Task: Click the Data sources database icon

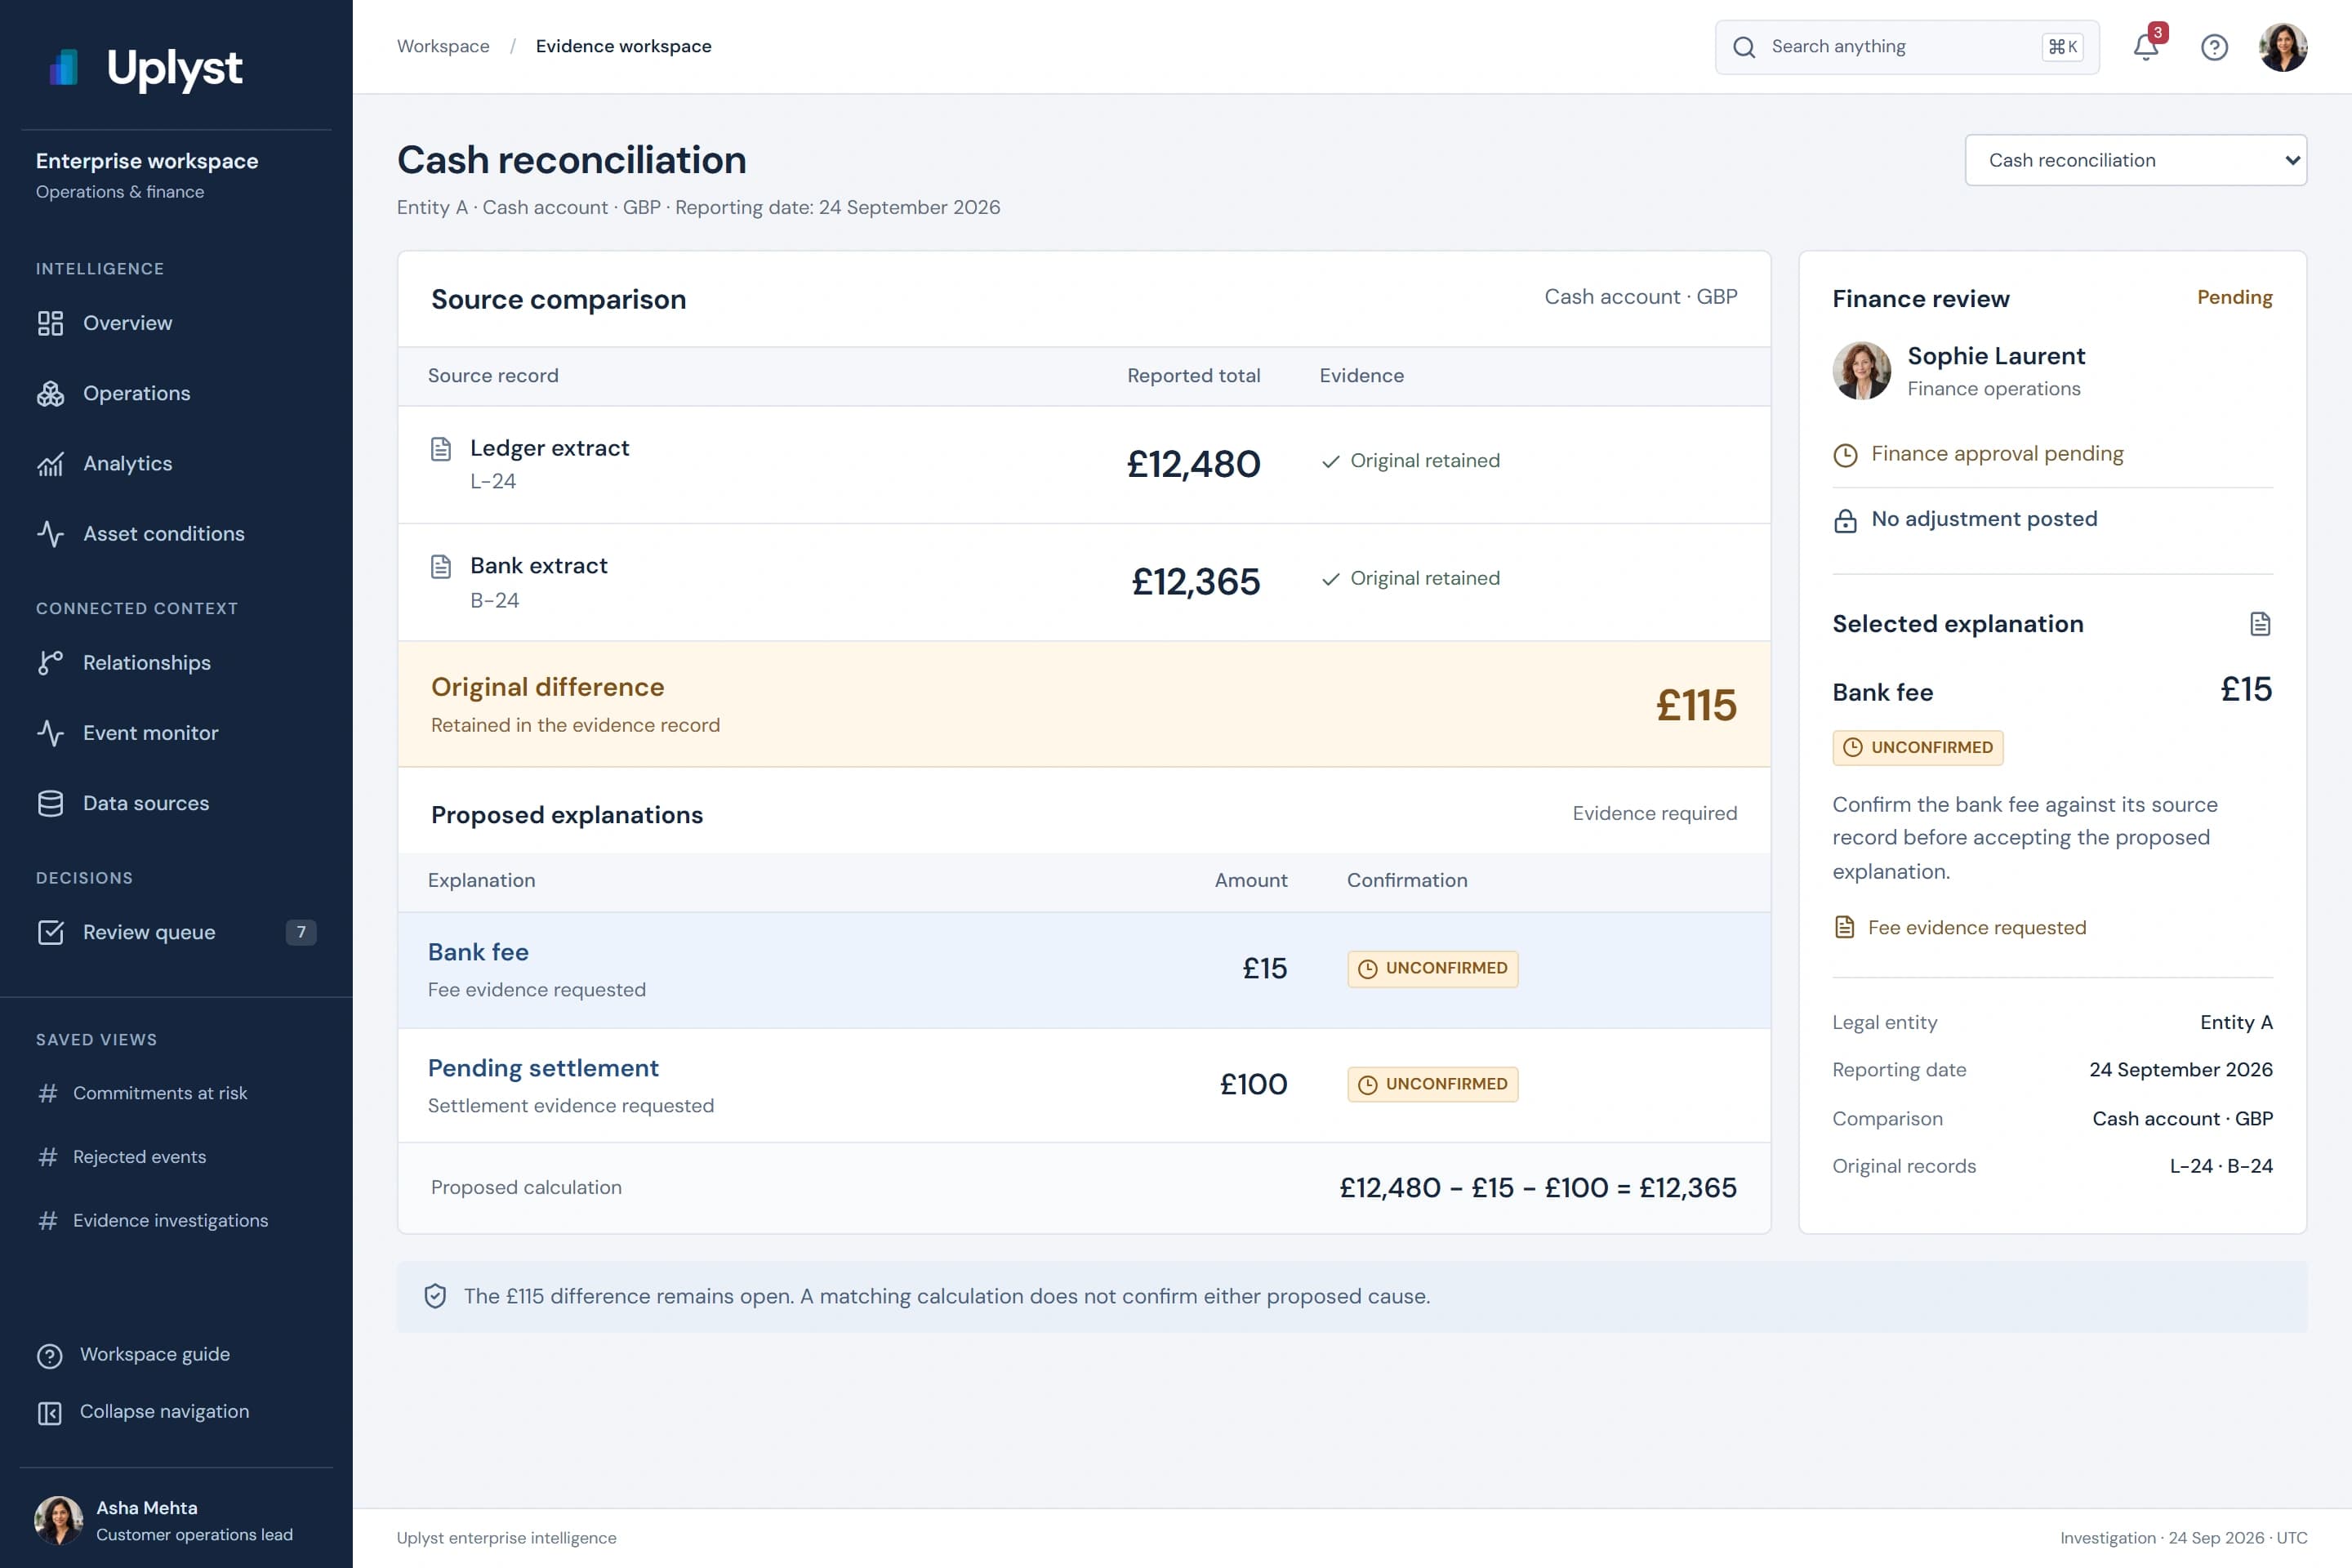Action: tap(50, 803)
